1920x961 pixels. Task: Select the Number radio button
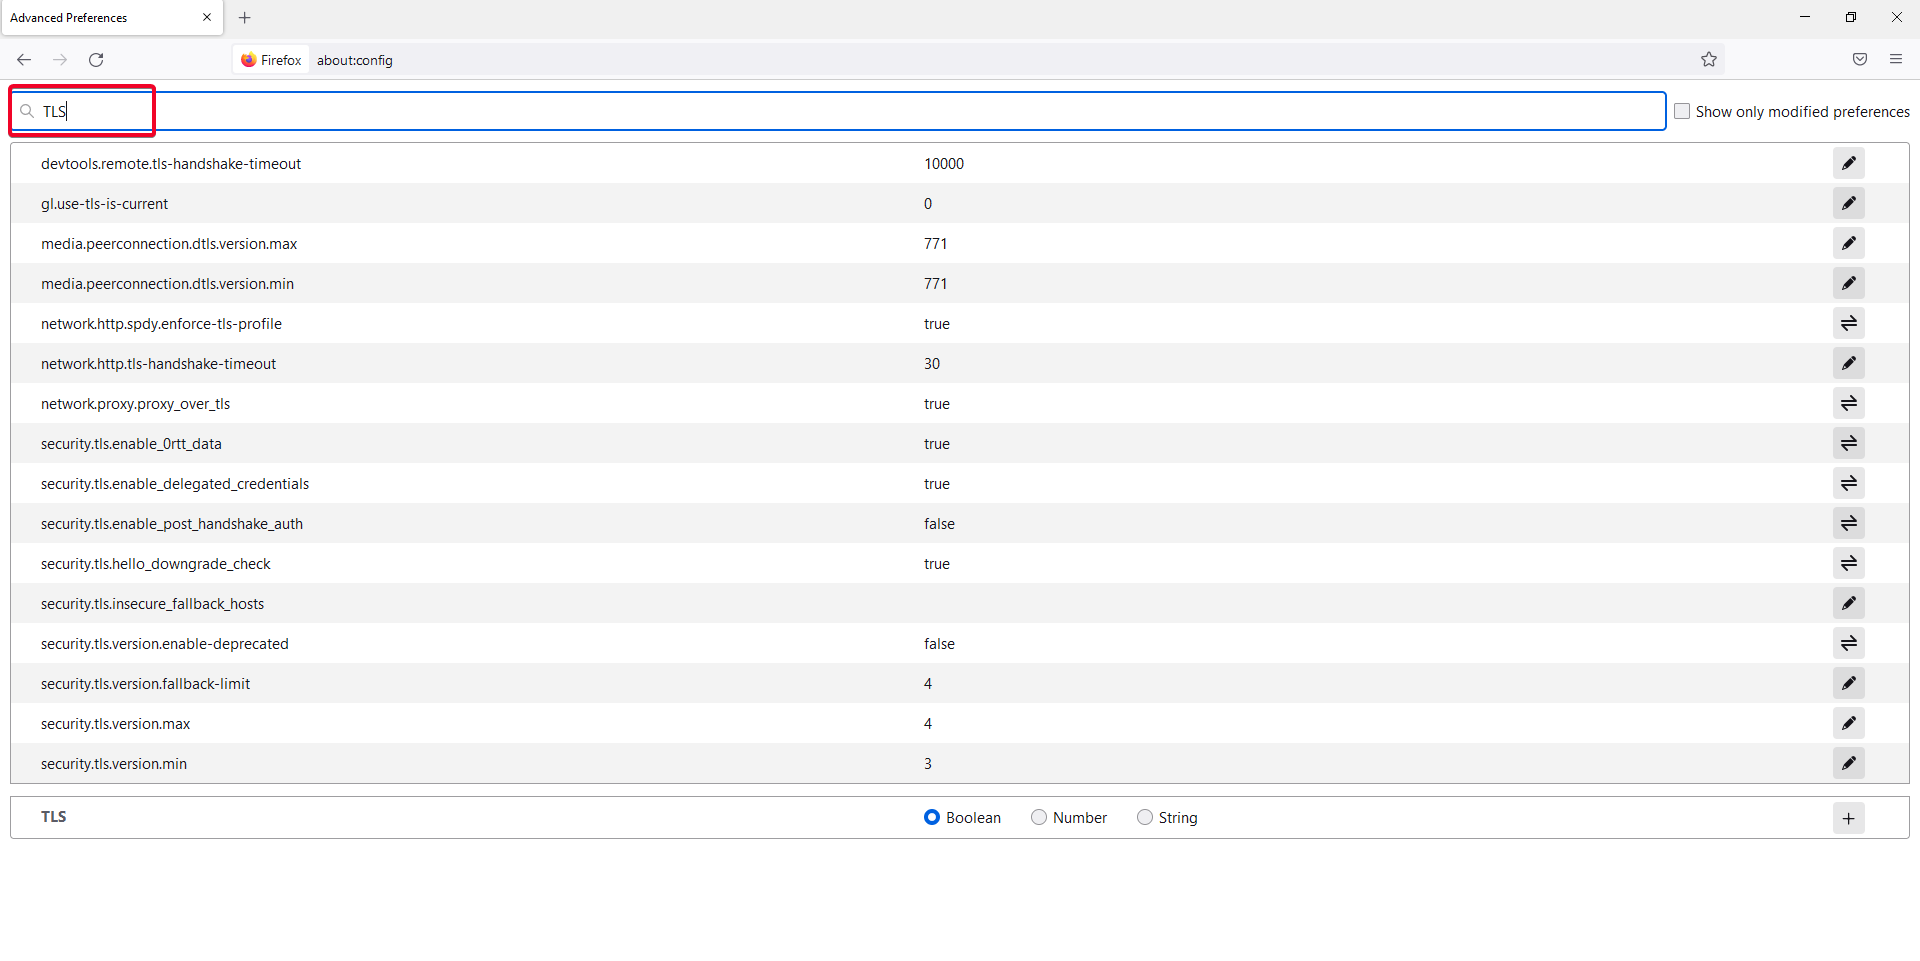(1039, 818)
